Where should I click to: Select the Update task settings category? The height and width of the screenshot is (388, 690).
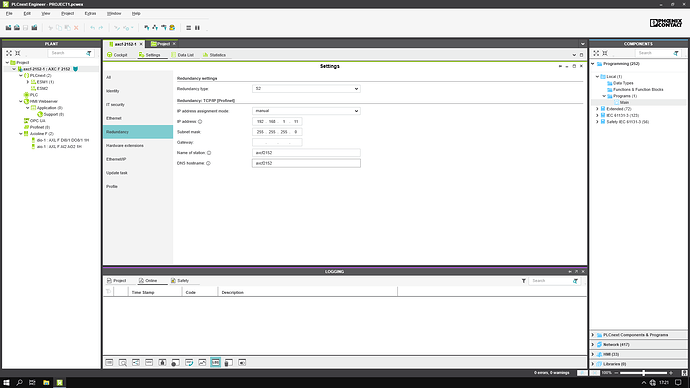(x=138, y=173)
